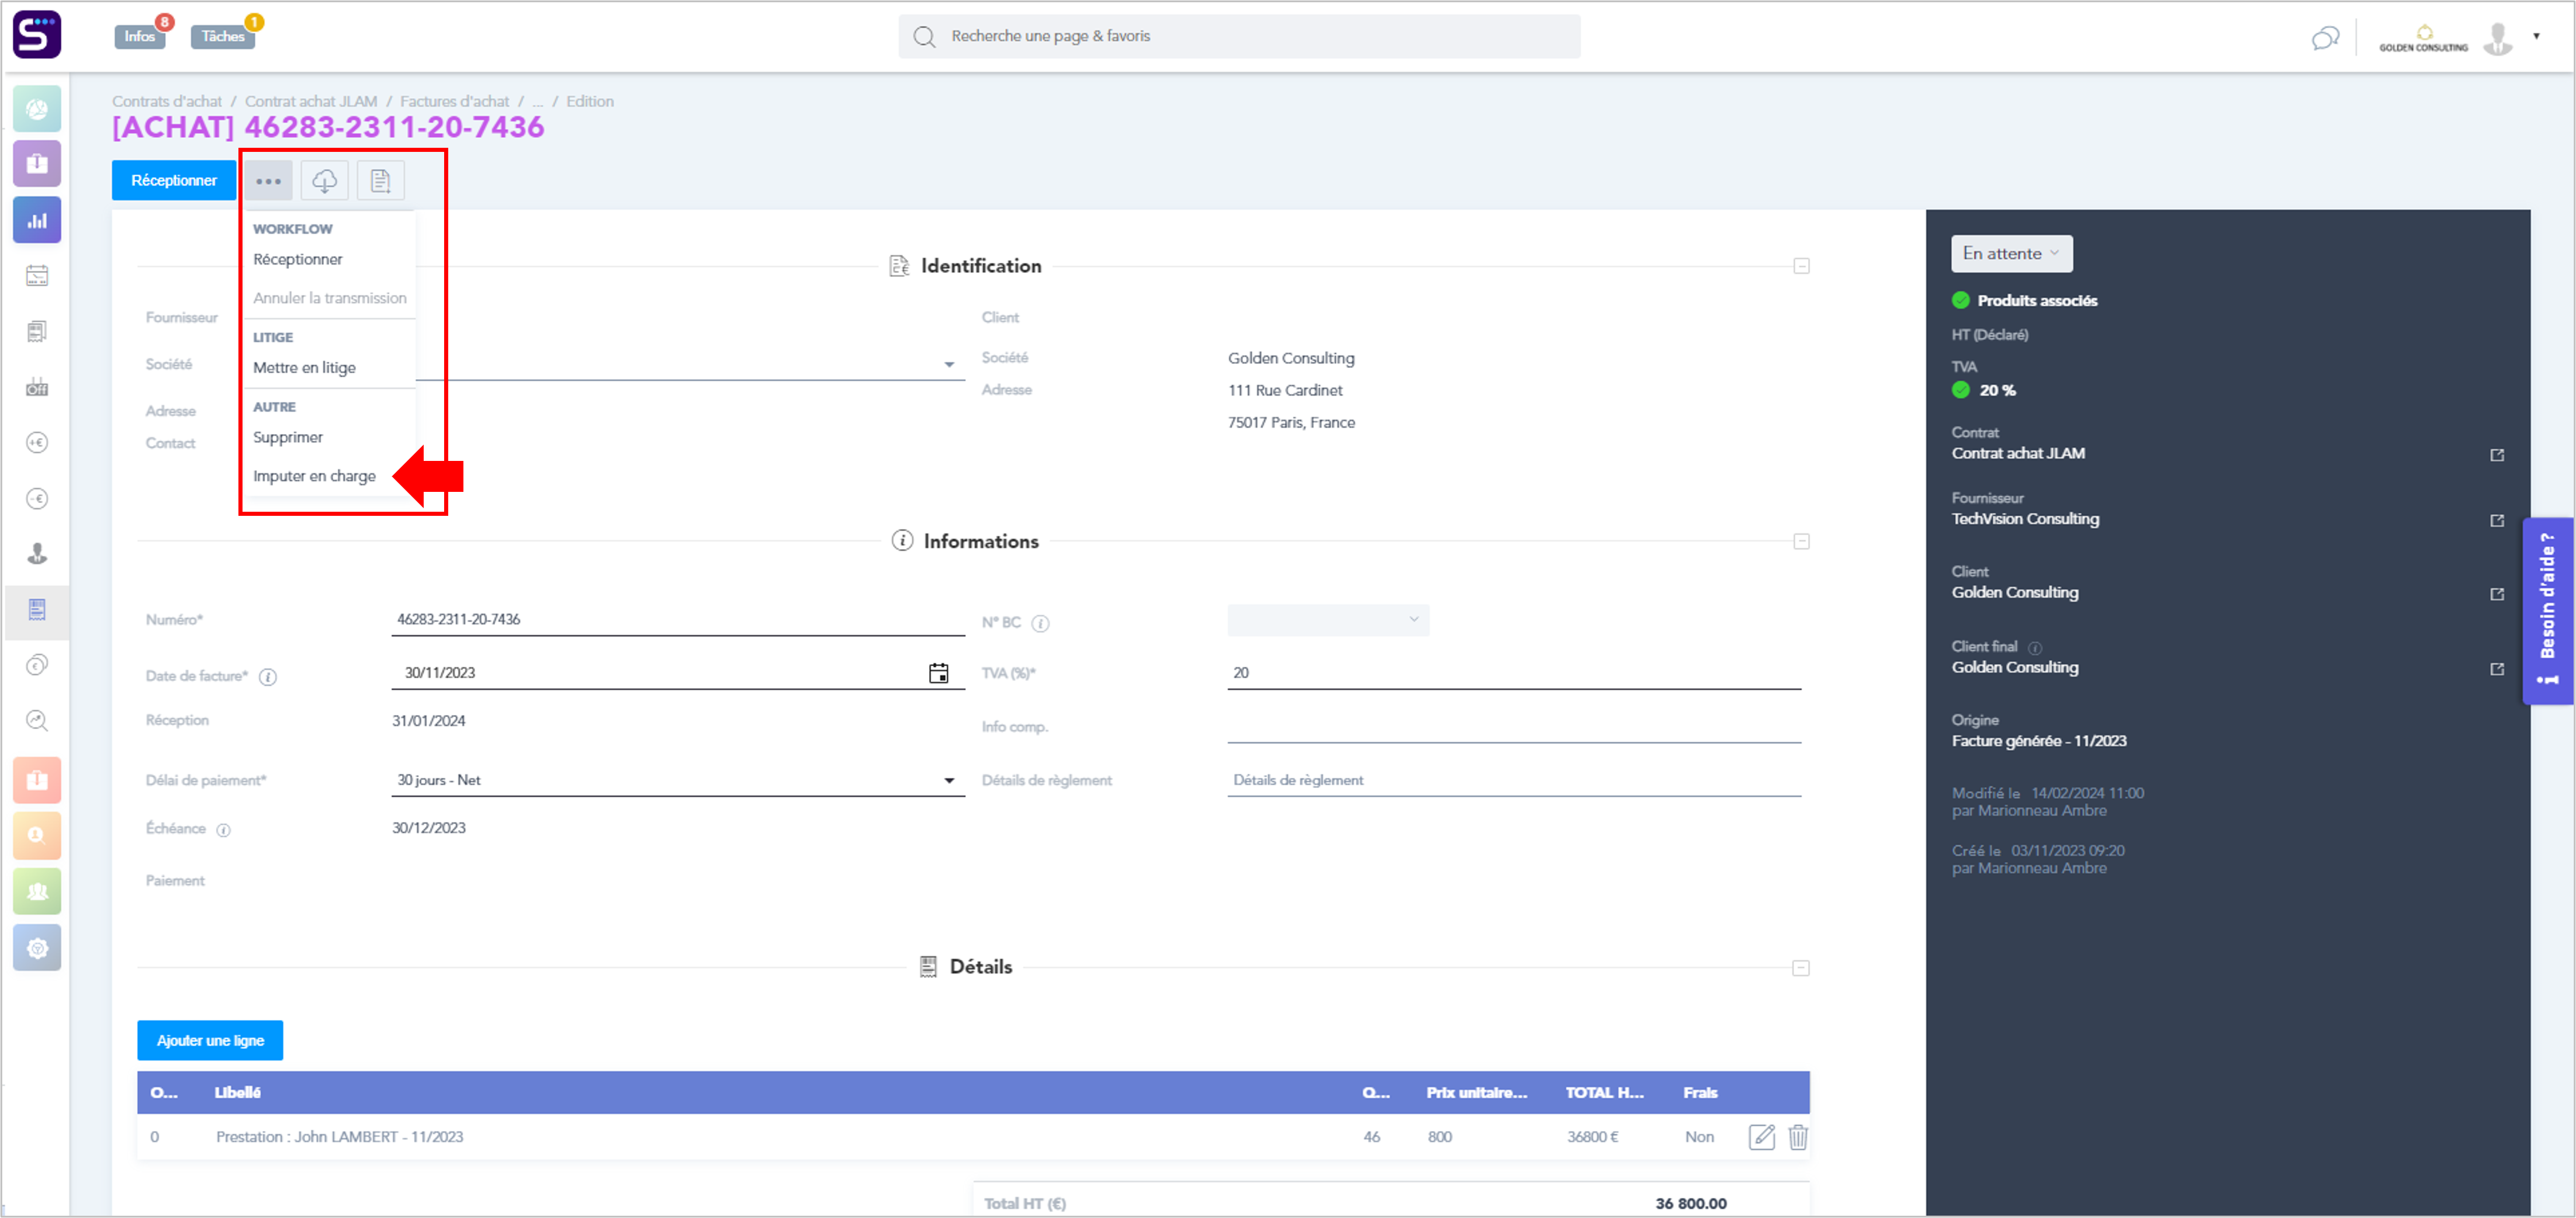Click the blue Réceptionner button
Image resolution: width=2576 pixels, height=1218 pixels.
pos(174,181)
